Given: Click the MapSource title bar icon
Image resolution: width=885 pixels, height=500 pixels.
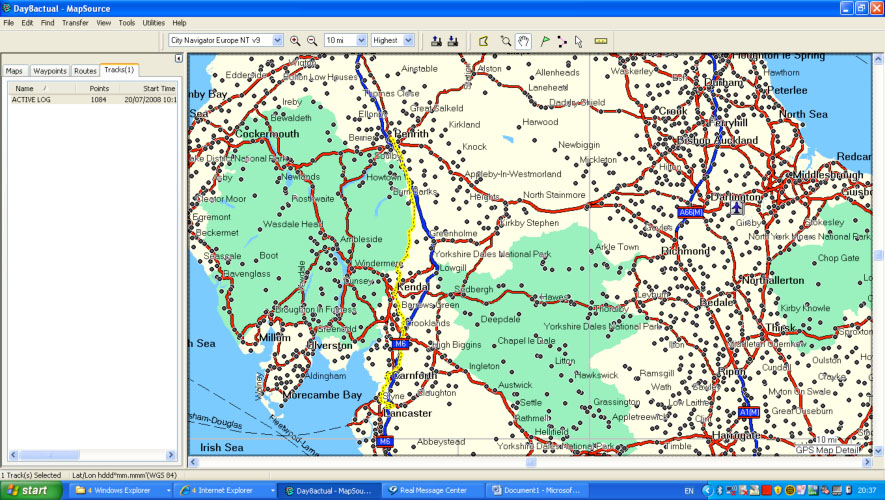Looking at the screenshot, I should coord(6,8).
